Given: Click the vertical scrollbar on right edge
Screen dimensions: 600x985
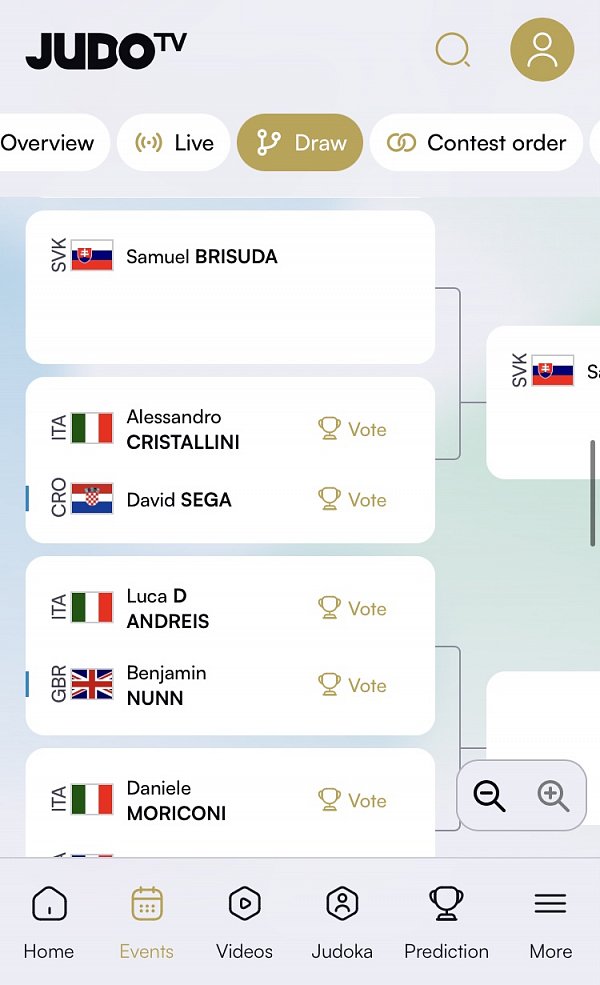Looking at the screenshot, I should (592, 493).
